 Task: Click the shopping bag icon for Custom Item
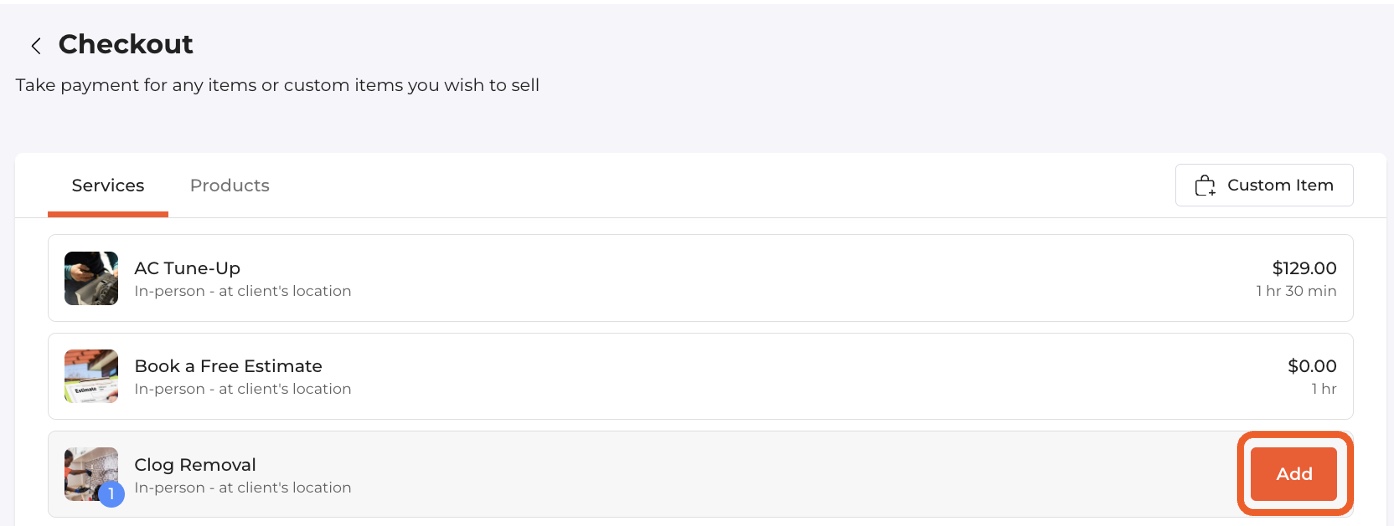[1206, 186]
